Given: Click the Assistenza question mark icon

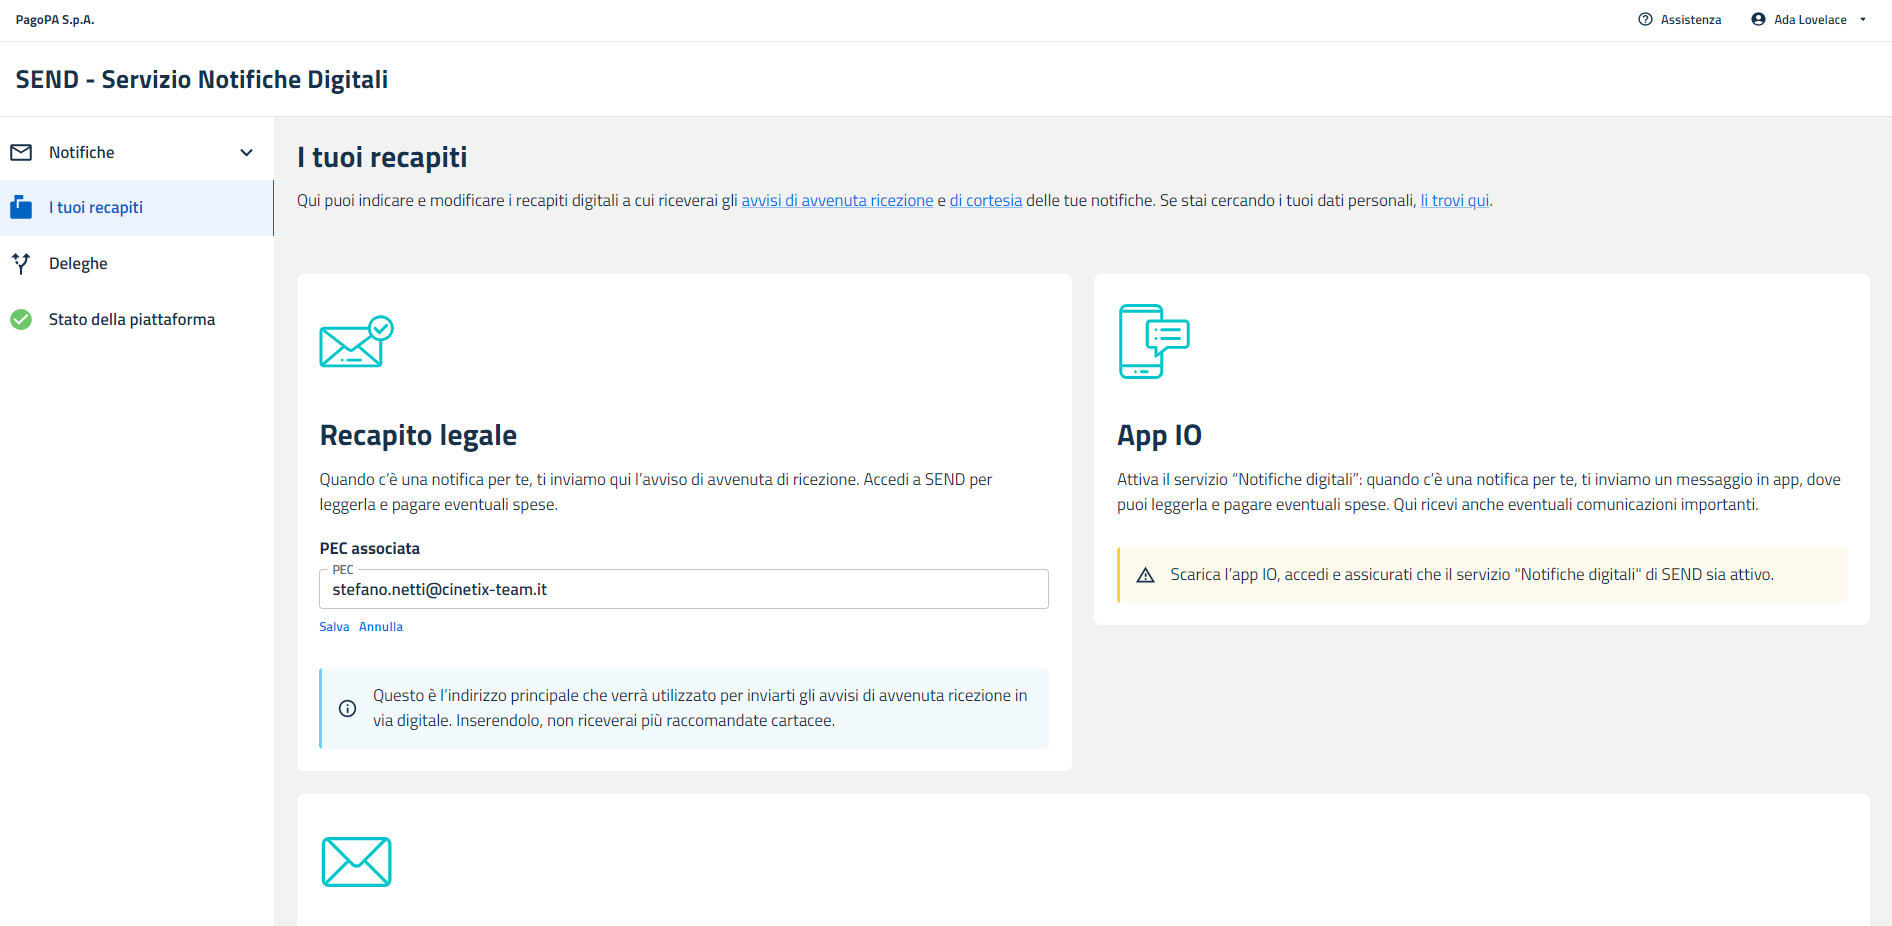Looking at the screenshot, I should [x=1645, y=20].
